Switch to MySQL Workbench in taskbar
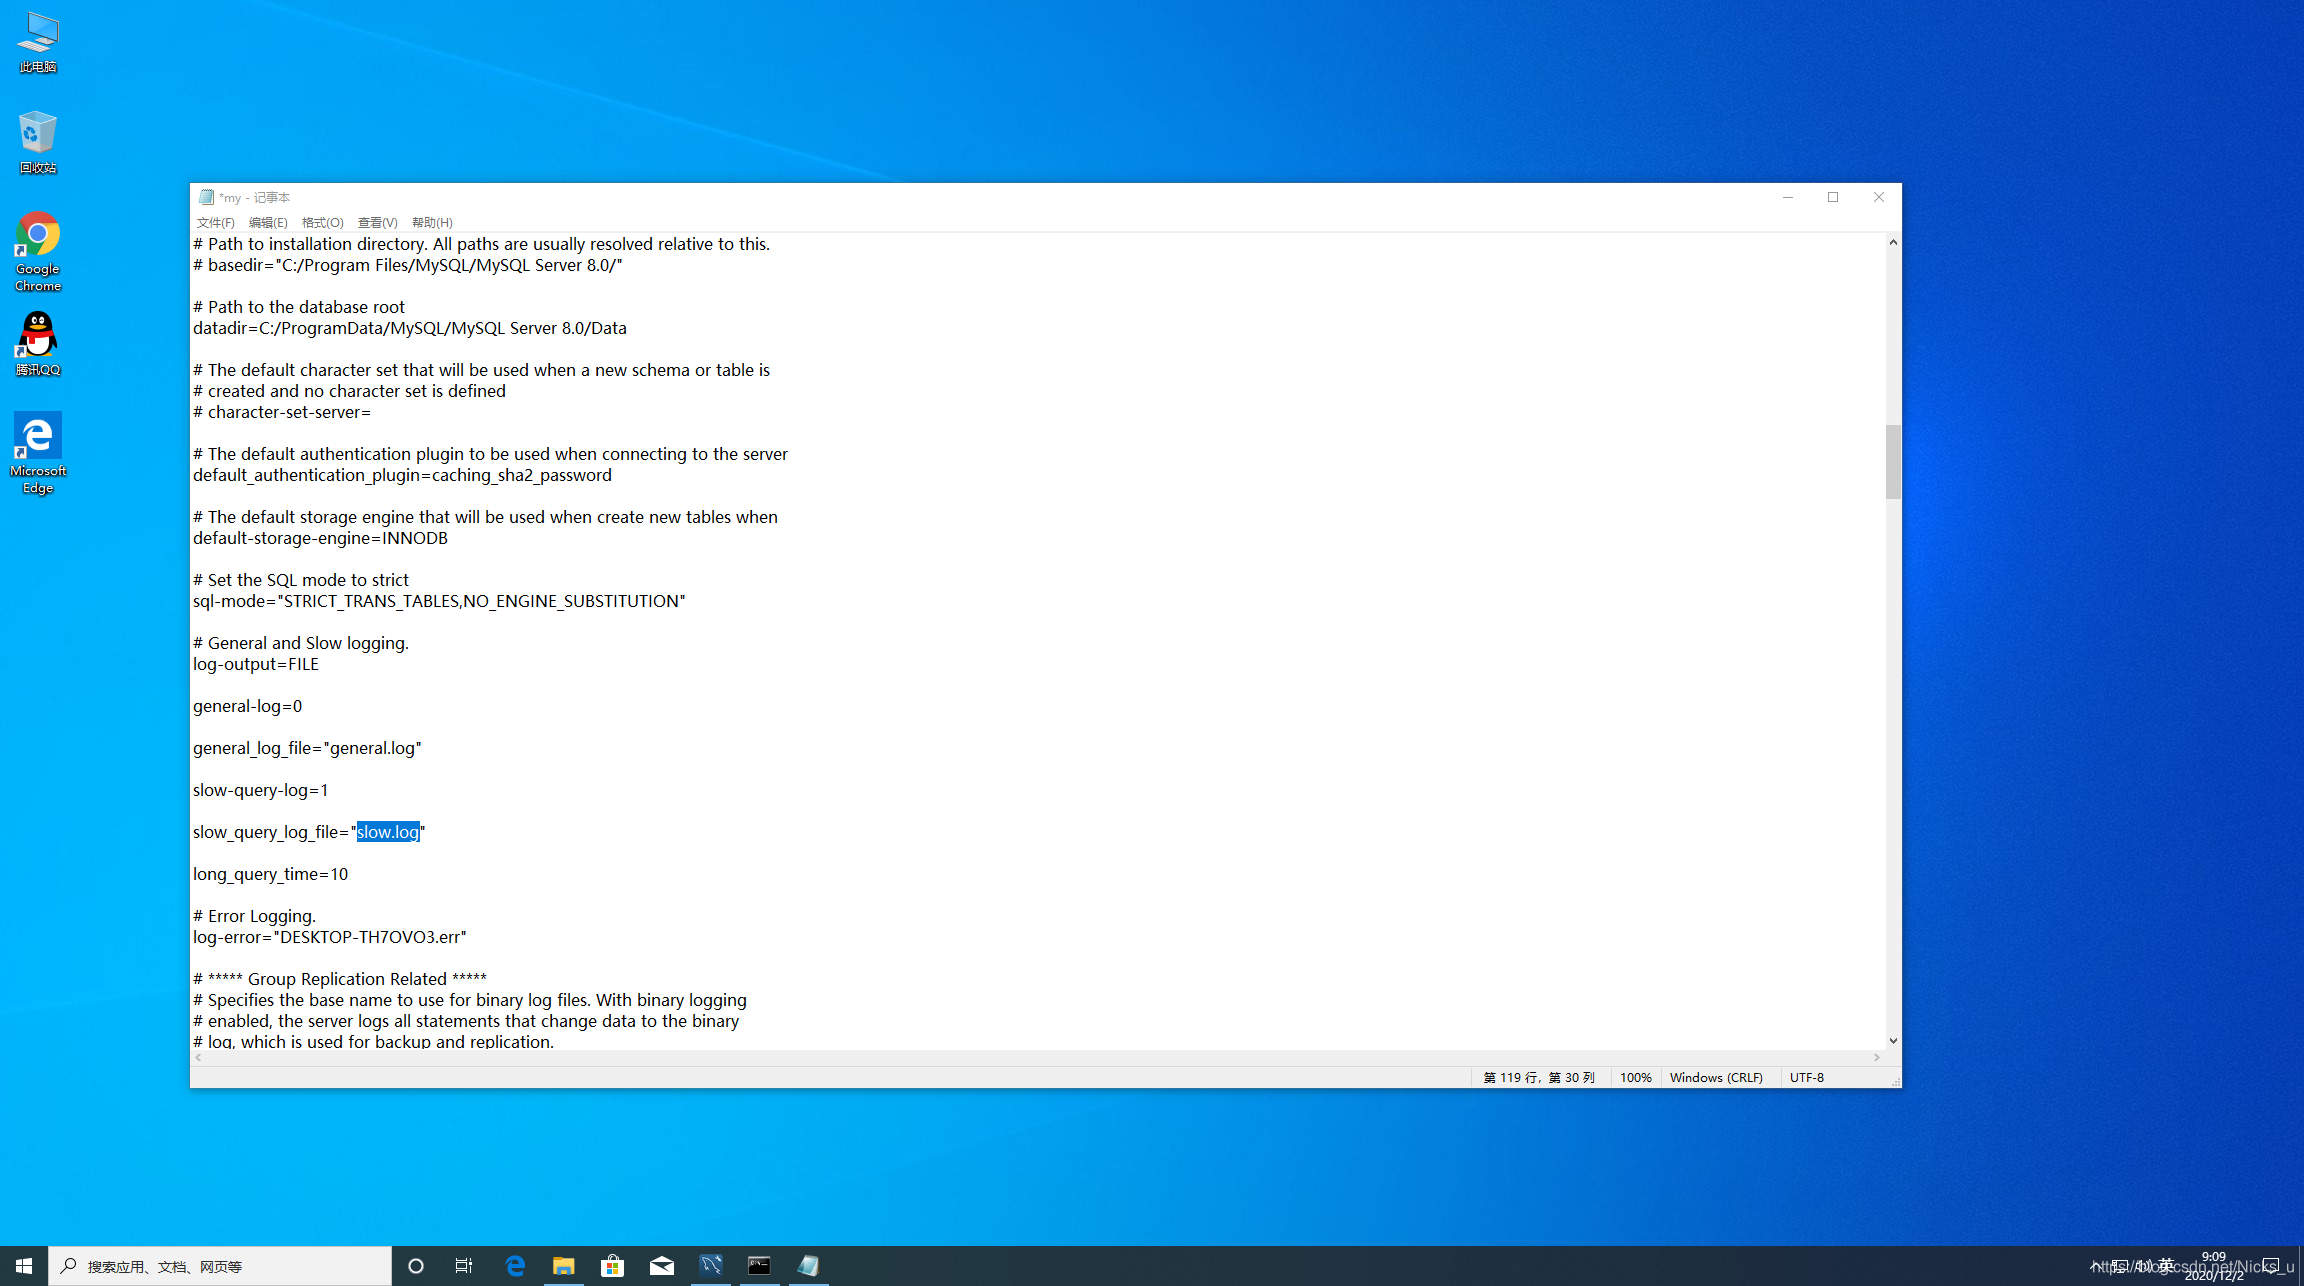This screenshot has height=1286, width=2304. pyautogui.click(x=710, y=1266)
